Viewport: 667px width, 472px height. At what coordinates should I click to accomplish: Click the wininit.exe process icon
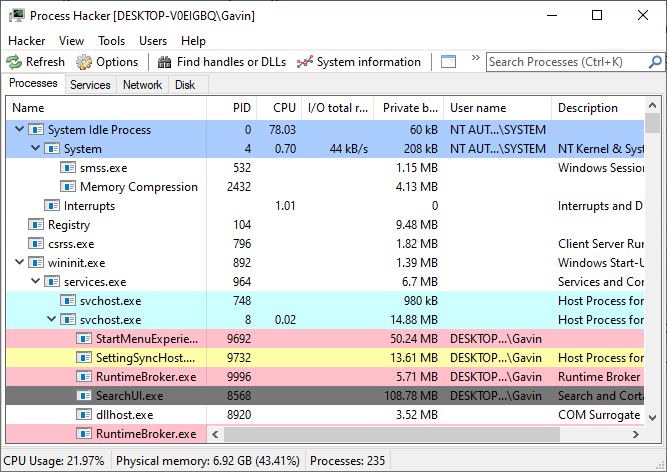tap(36, 262)
